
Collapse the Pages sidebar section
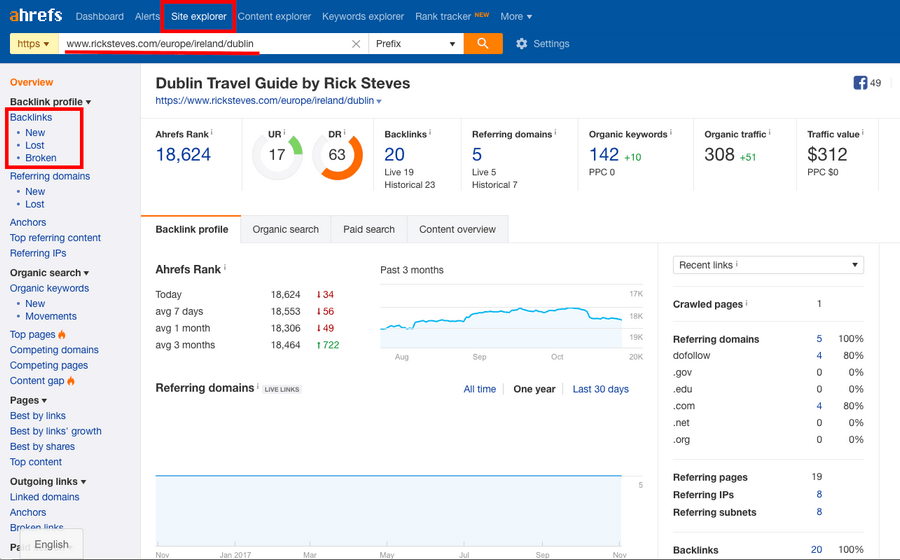coord(28,400)
